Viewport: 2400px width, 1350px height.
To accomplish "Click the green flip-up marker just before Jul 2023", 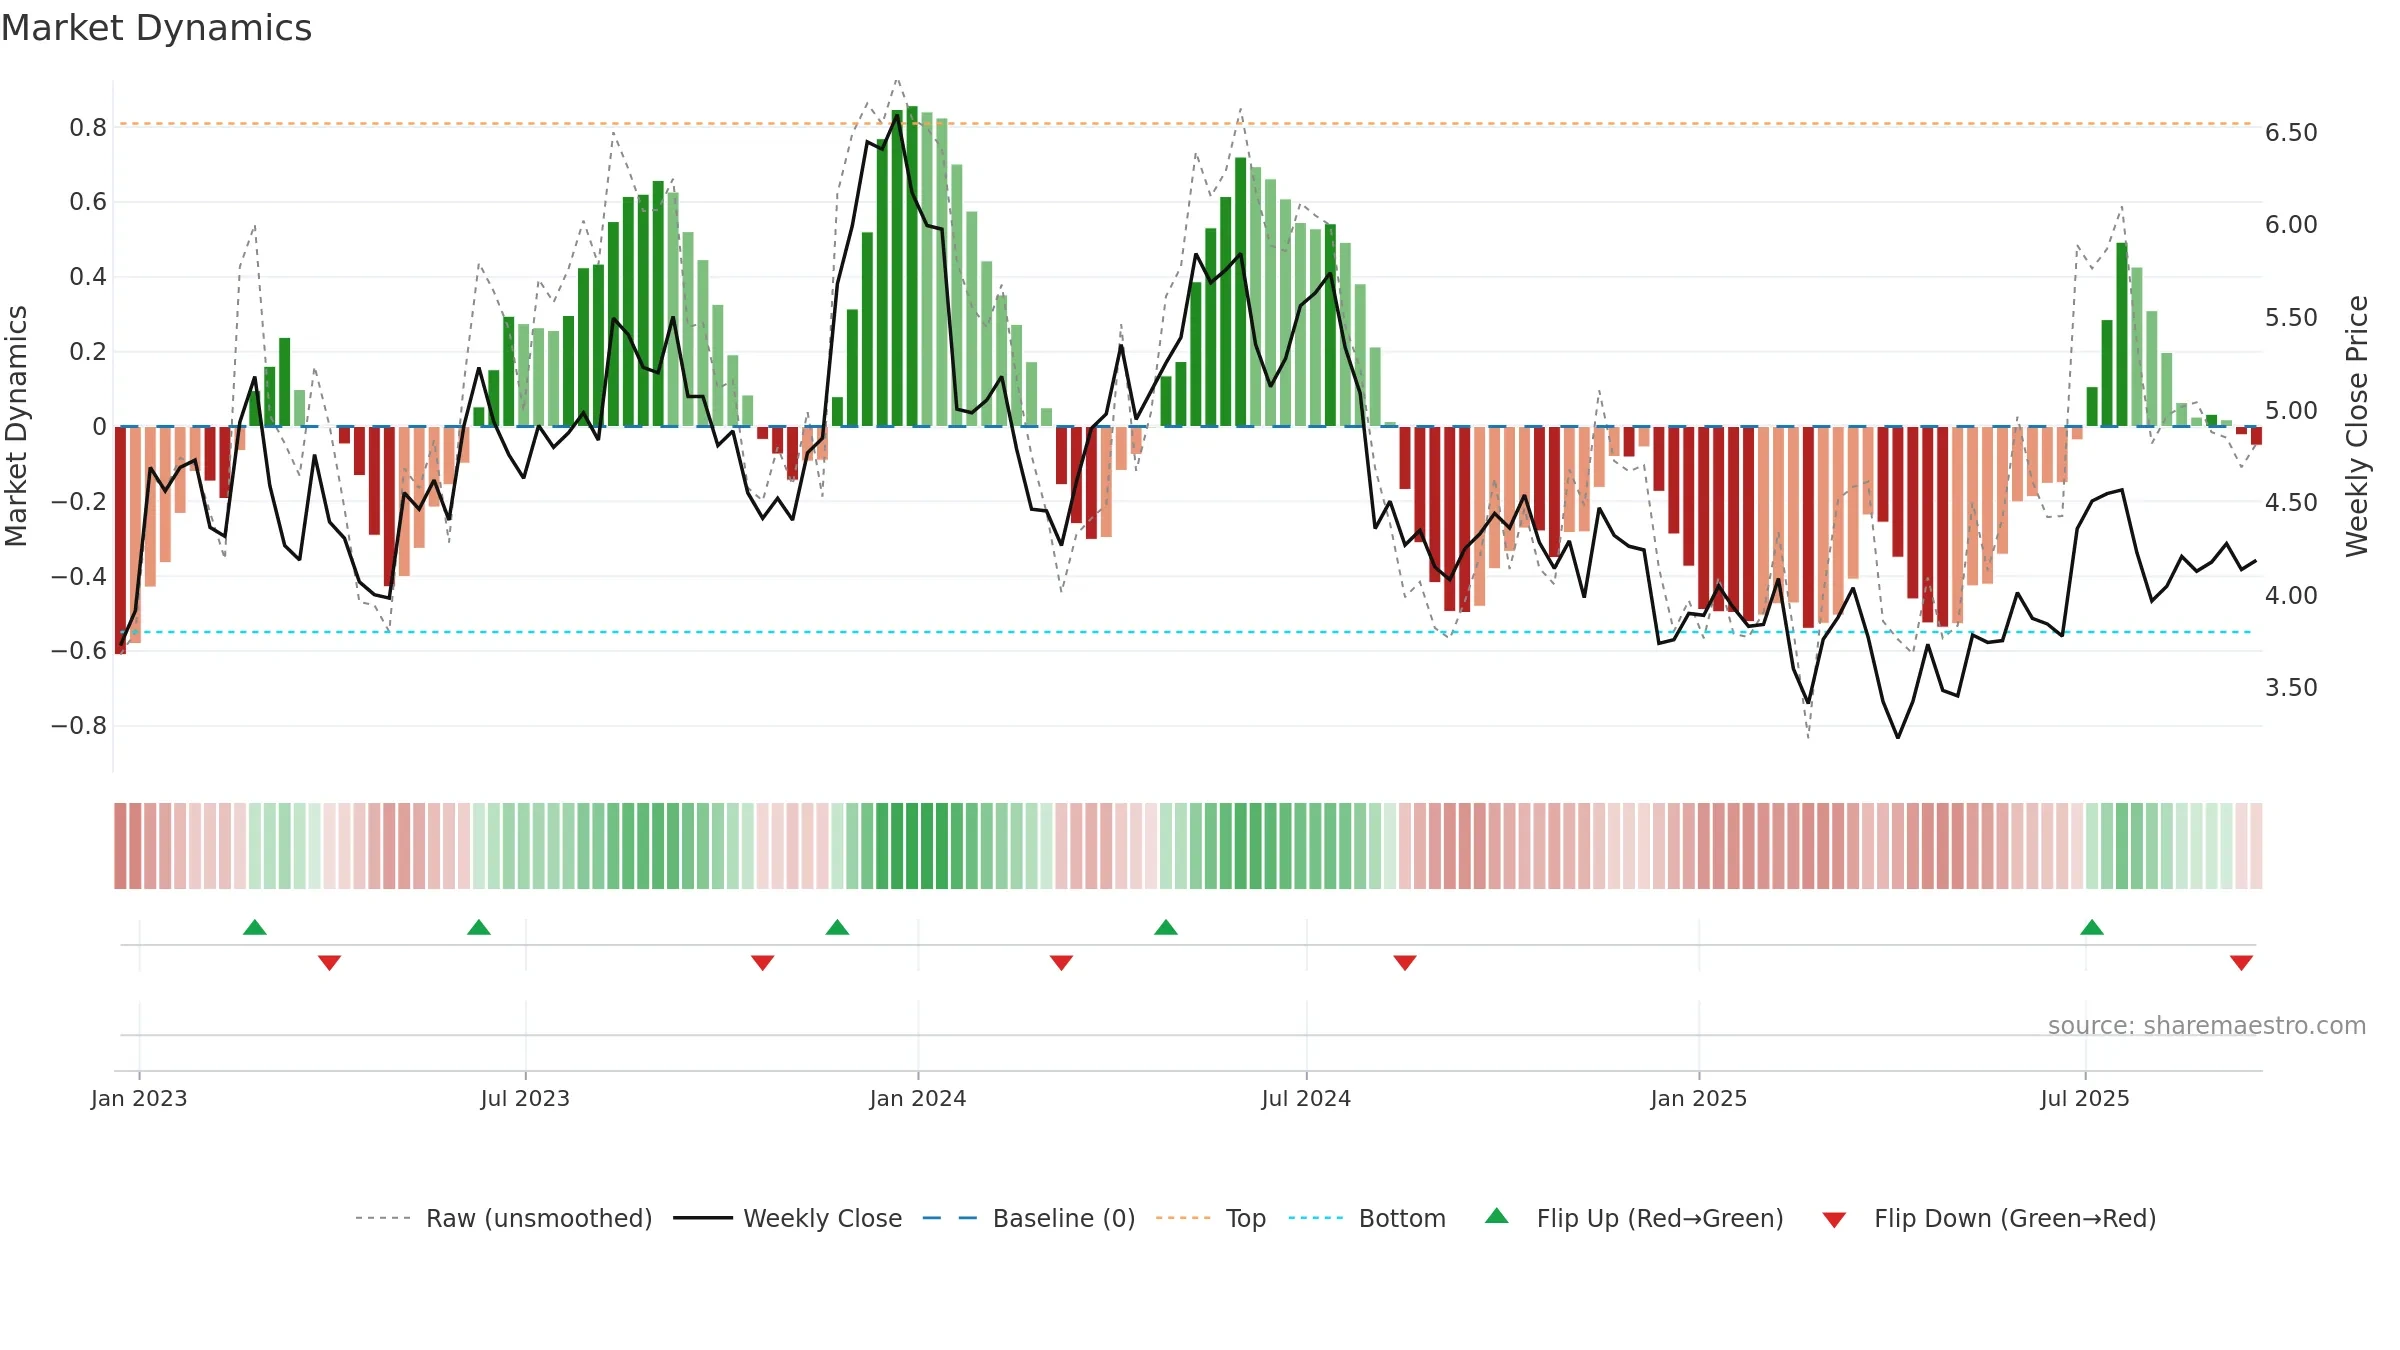I will pos(479,927).
